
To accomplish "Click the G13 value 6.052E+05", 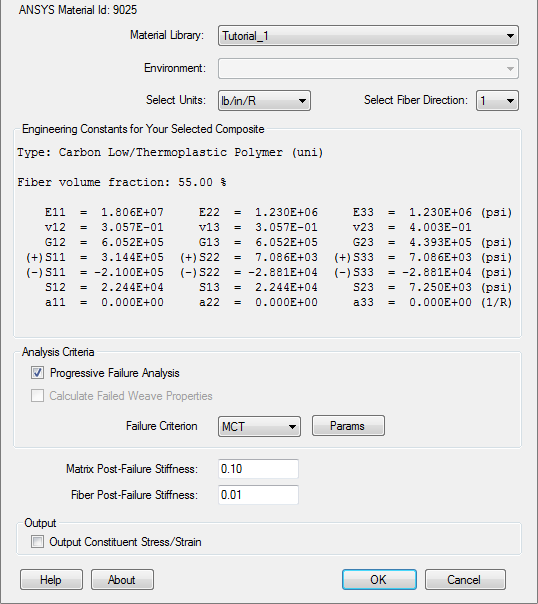I will [286, 242].
